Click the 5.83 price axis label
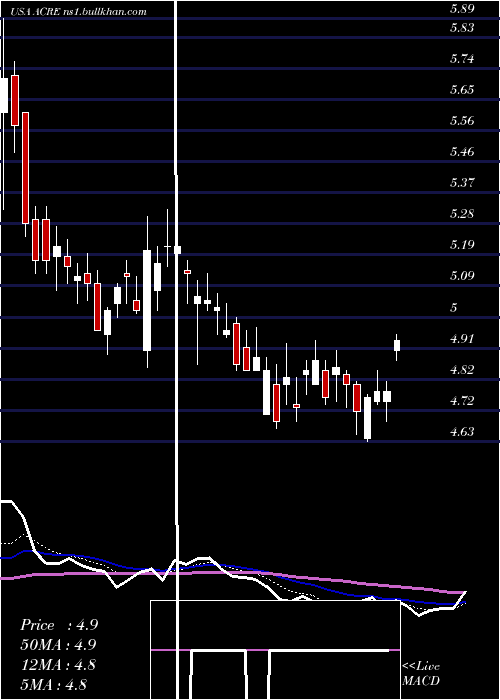Viewport: 500px width, 700px height. (x=462, y=28)
